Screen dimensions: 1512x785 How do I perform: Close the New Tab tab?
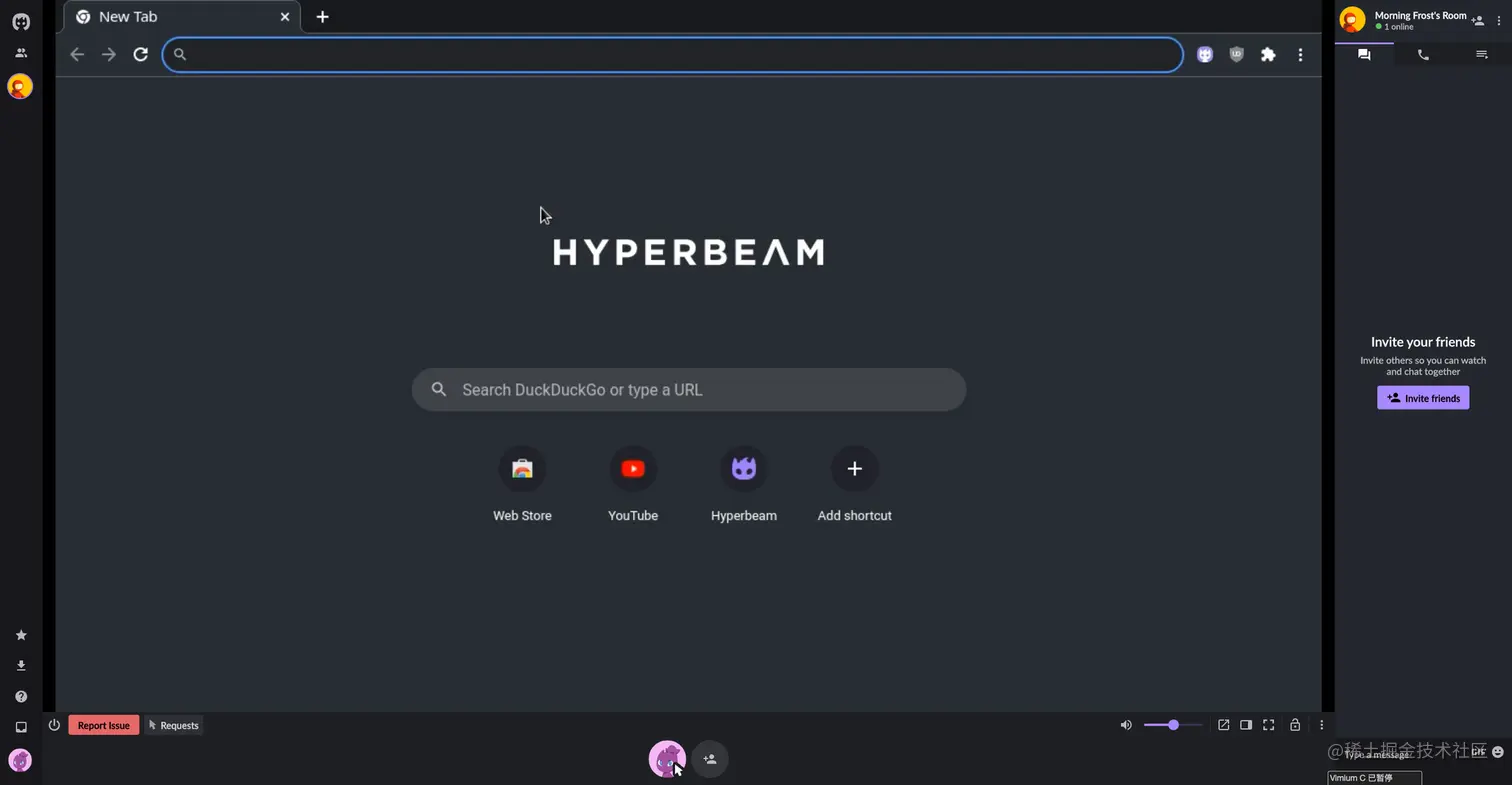285,17
